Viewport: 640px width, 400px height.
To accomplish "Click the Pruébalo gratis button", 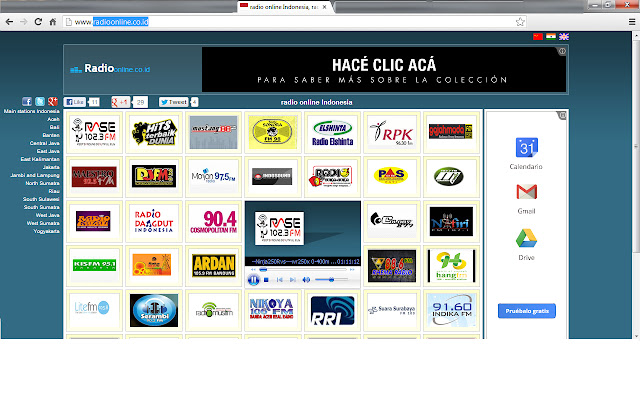I will (x=527, y=311).
